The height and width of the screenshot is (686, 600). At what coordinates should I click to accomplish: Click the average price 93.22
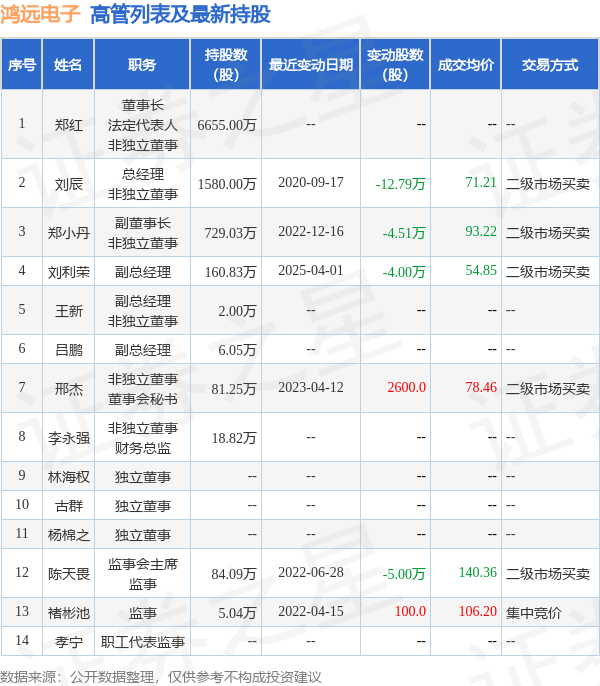coord(481,231)
